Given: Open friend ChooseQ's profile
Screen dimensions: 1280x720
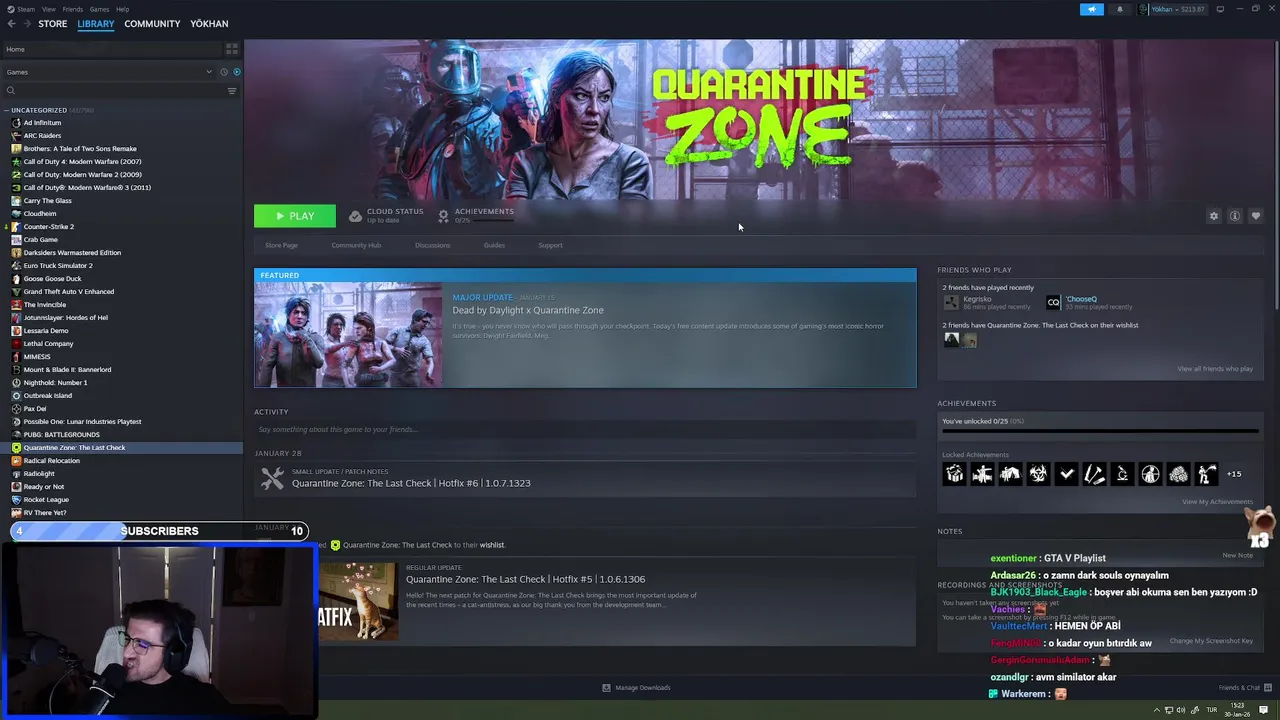Looking at the screenshot, I should point(1081,299).
